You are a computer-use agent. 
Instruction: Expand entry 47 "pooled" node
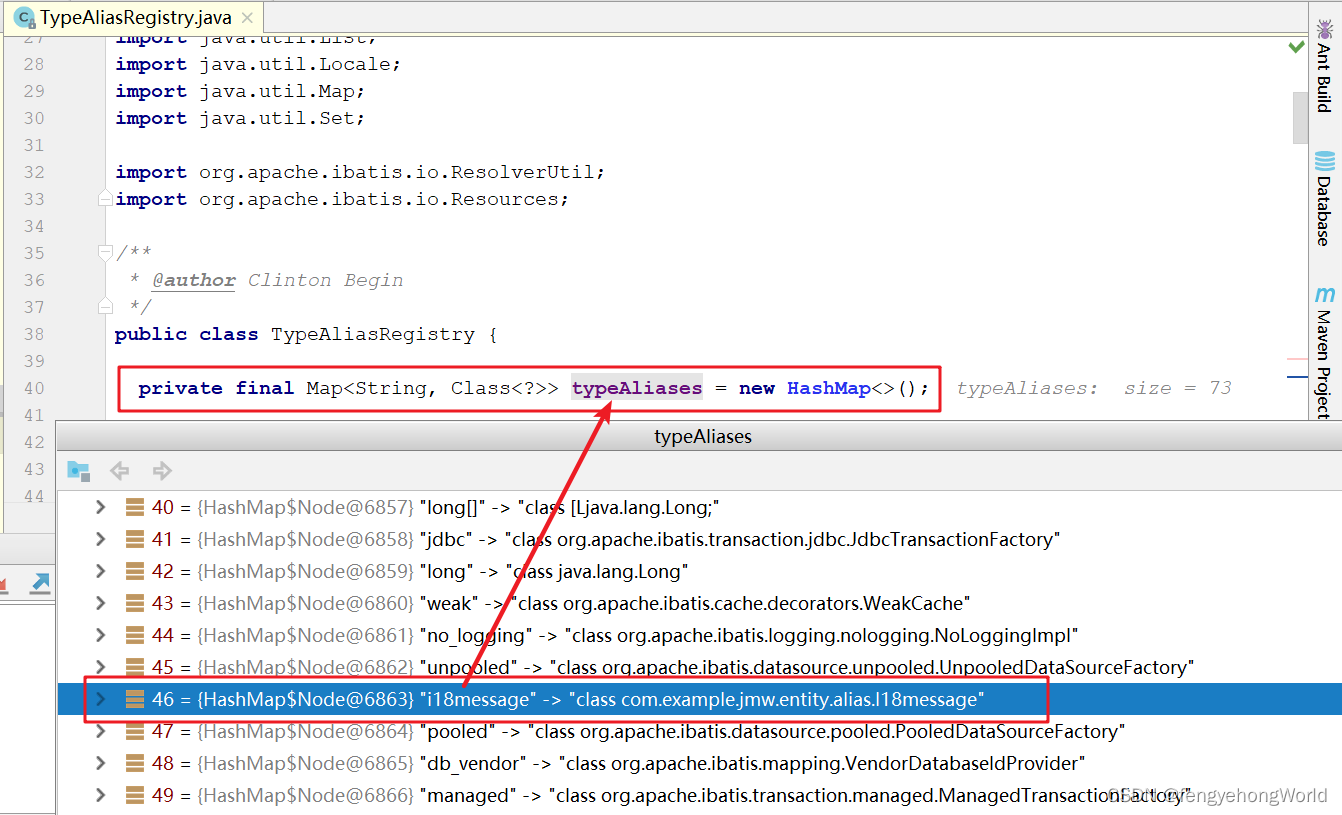[x=99, y=731]
